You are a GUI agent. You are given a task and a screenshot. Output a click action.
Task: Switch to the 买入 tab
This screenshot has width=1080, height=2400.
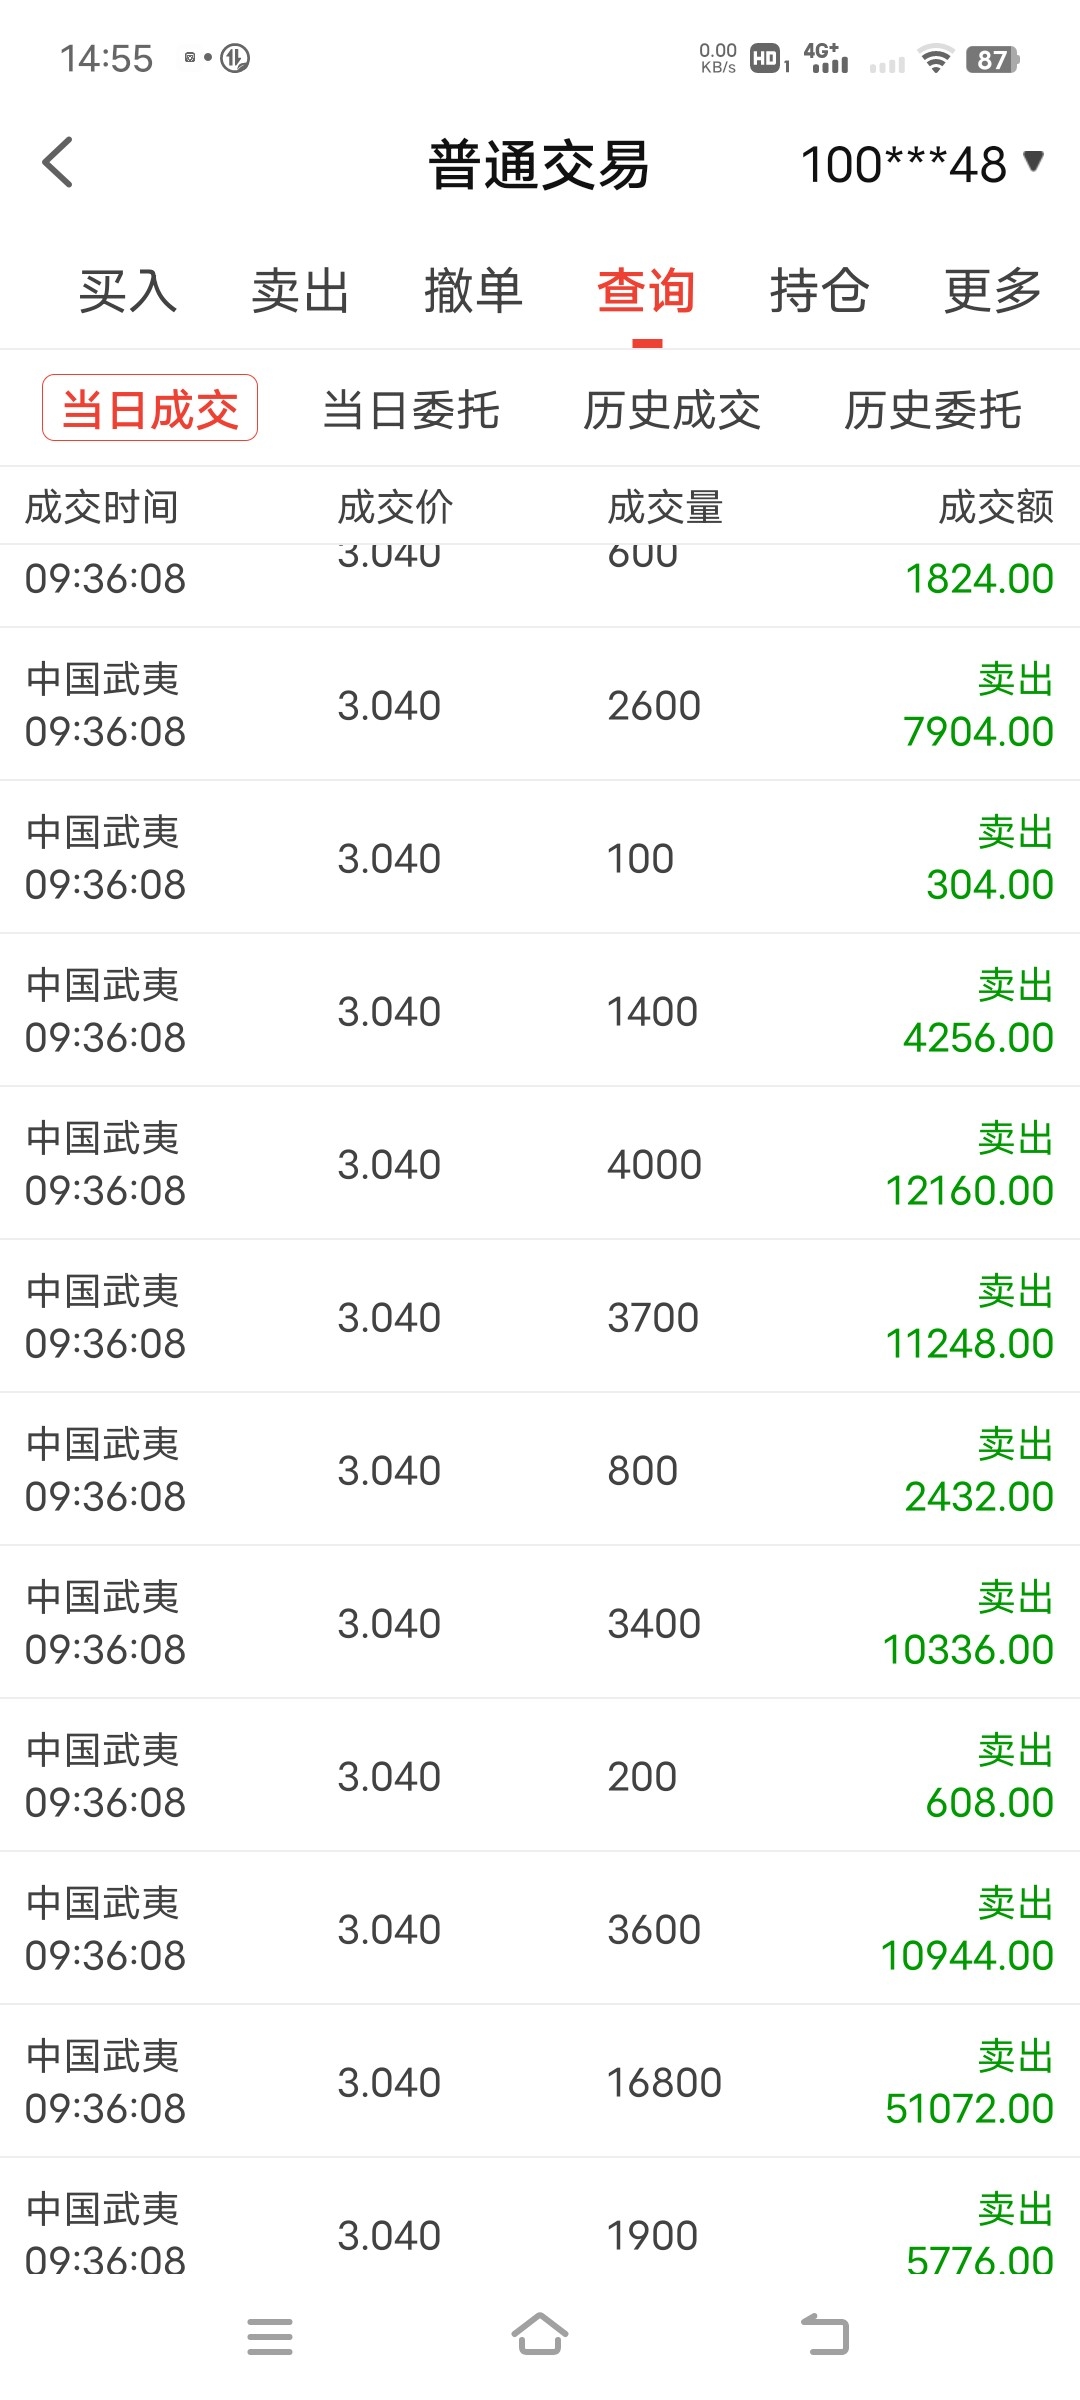[128, 291]
